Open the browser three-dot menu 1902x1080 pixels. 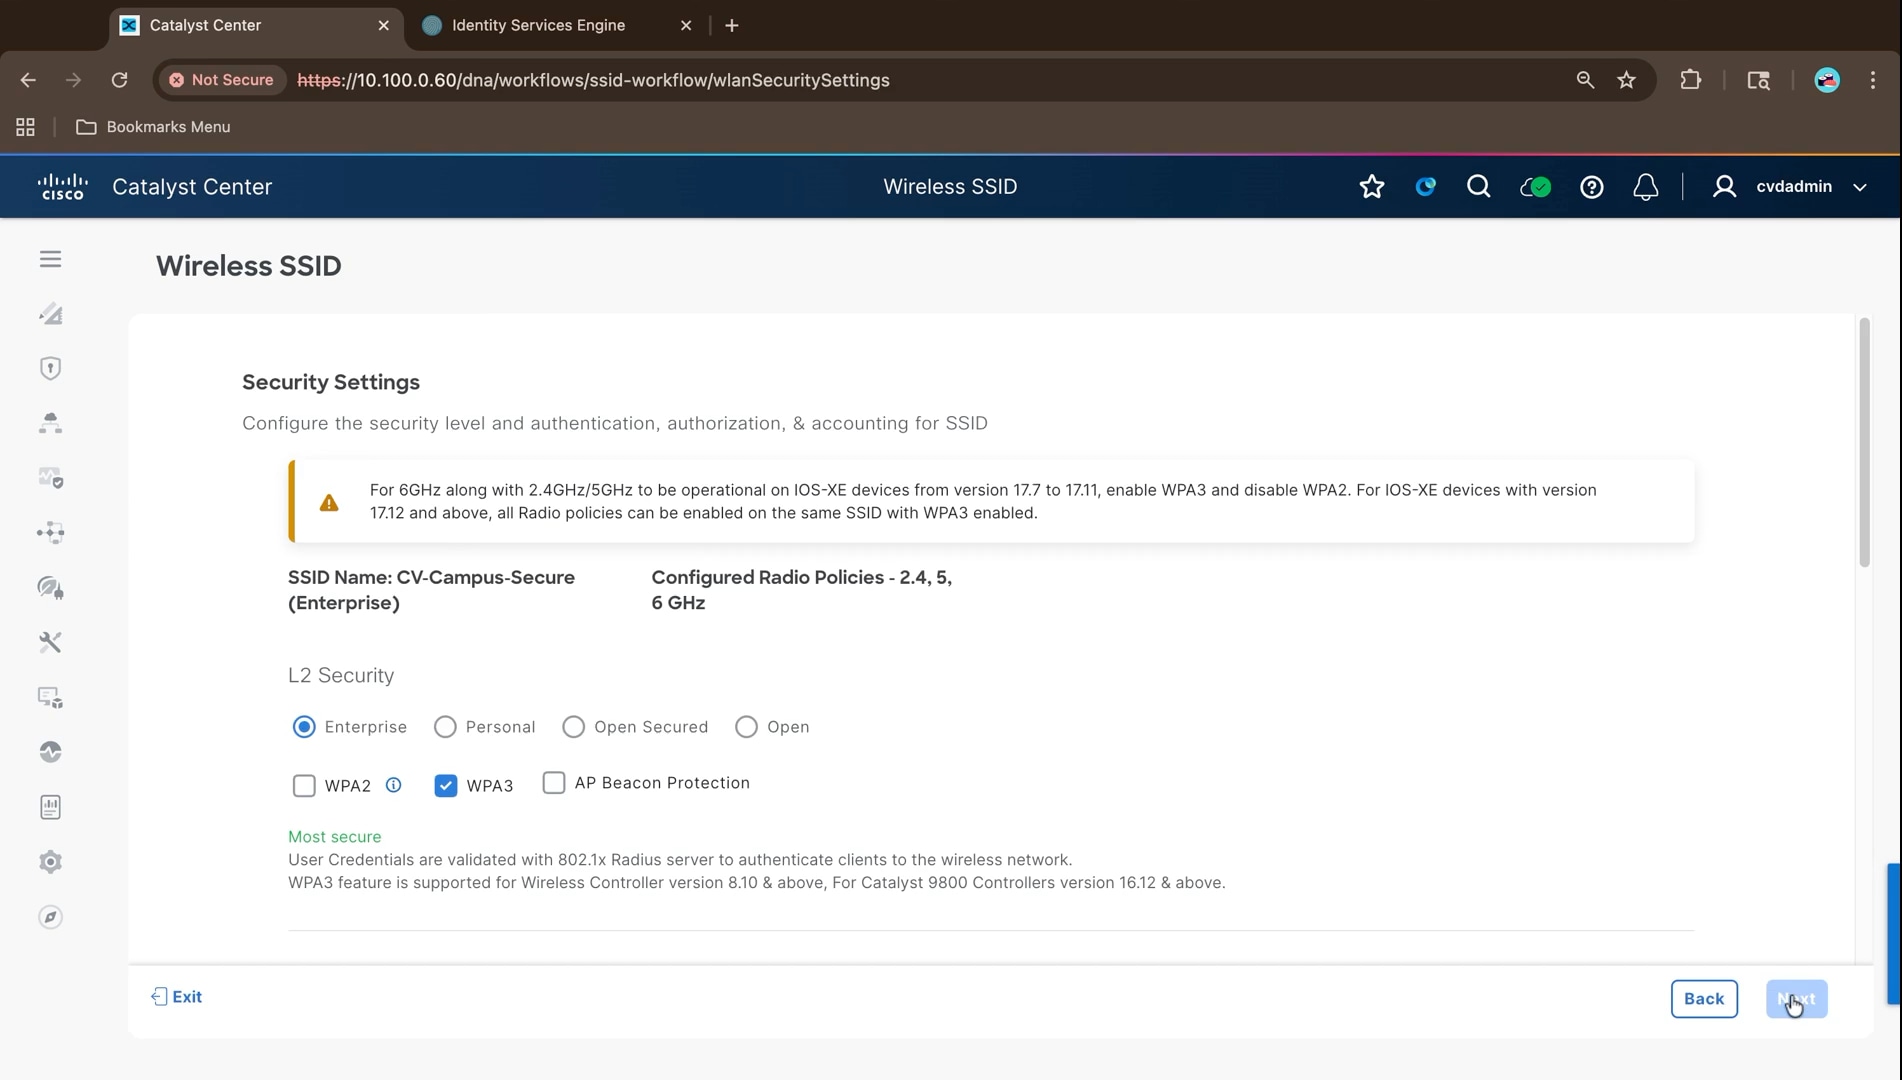click(1873, 80)
